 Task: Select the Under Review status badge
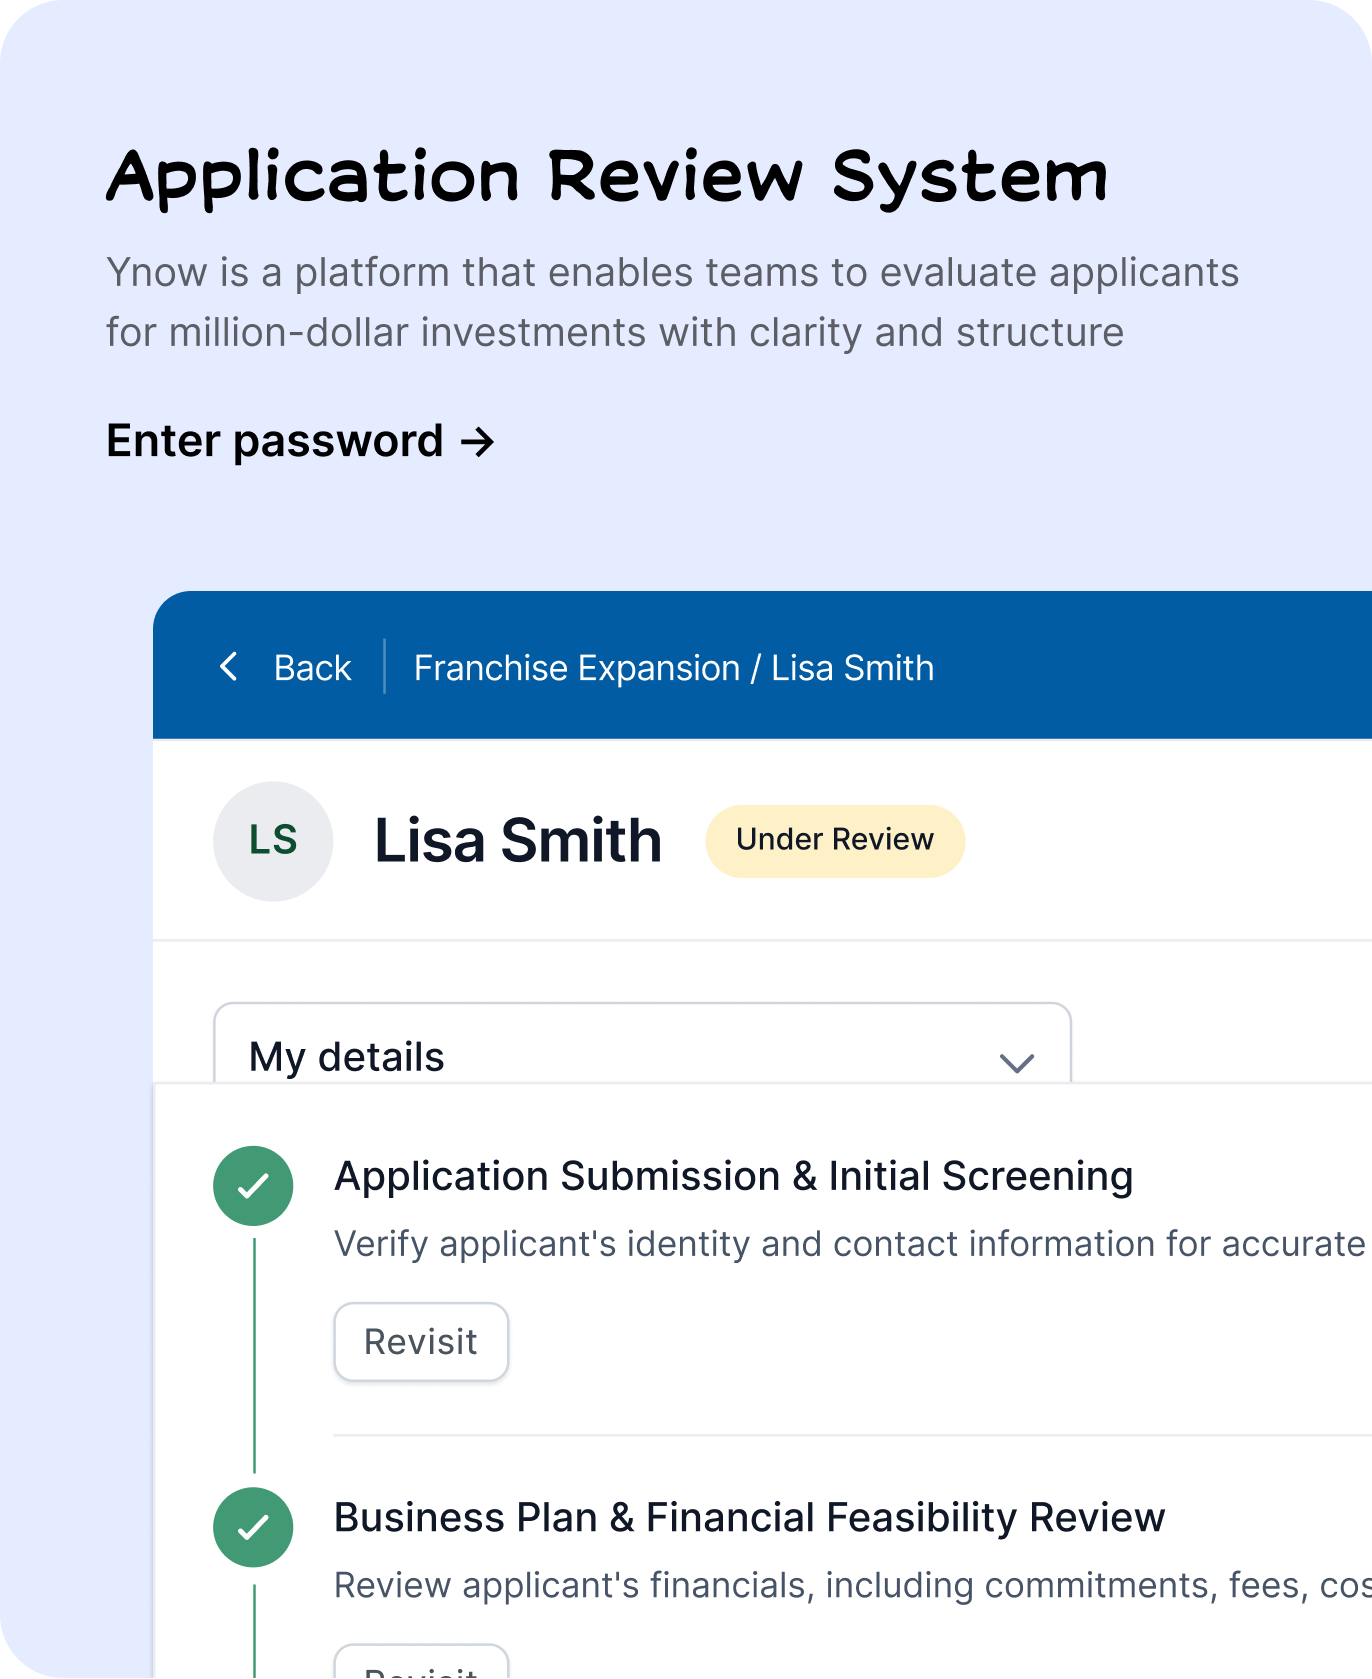pyautogui.click(x=835, y=841)
